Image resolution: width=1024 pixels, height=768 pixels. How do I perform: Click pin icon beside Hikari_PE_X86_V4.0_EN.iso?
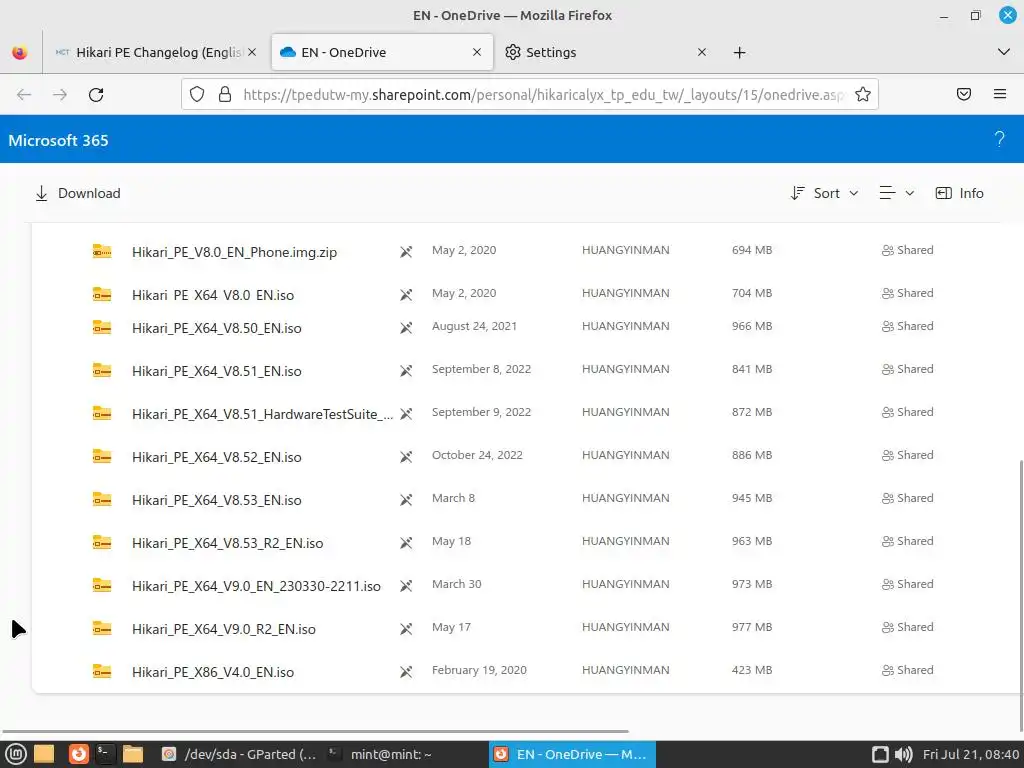406,672
